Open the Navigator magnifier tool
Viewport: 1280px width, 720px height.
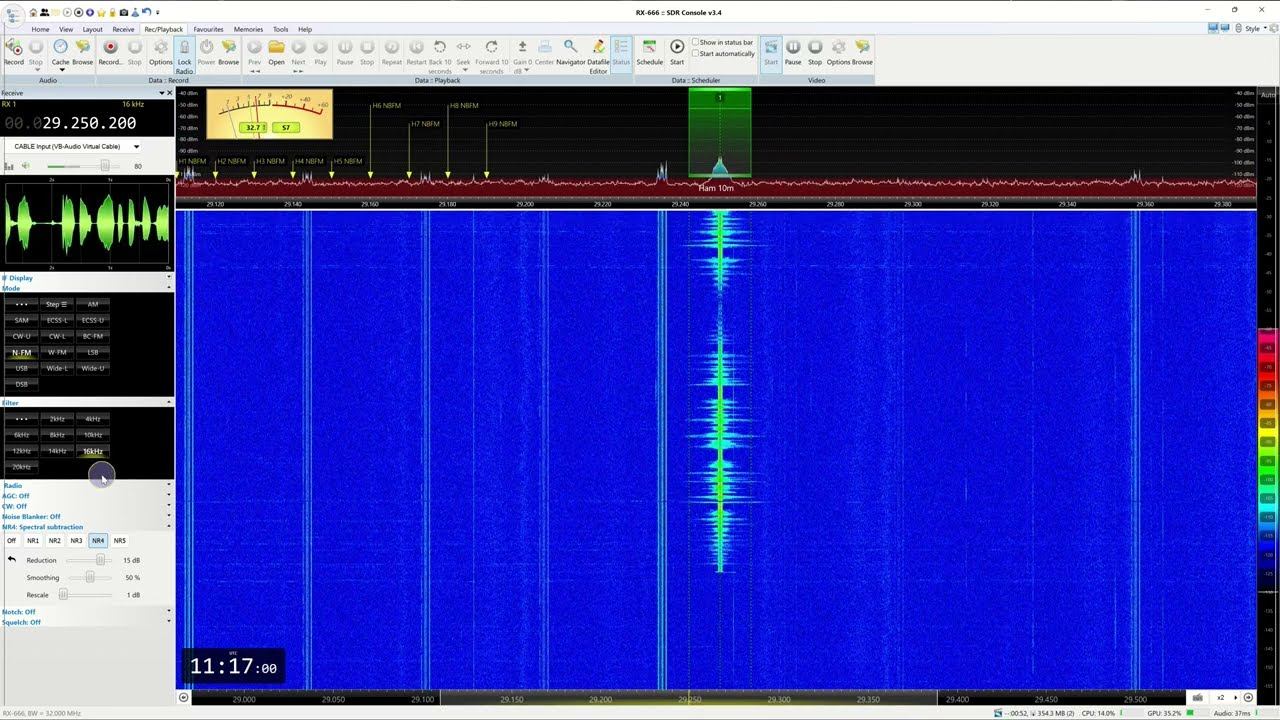pyautogui.click(x=570, y=47)
